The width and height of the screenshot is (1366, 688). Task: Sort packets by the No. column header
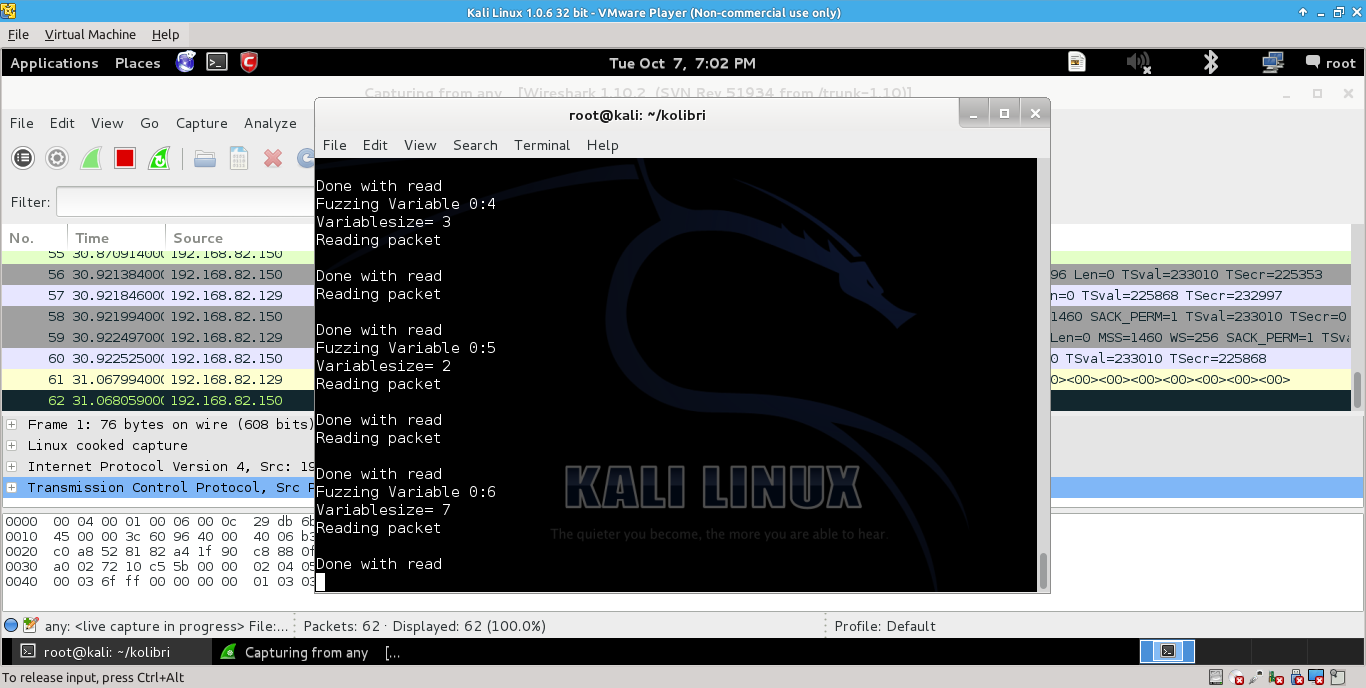[x=34, y=238]
